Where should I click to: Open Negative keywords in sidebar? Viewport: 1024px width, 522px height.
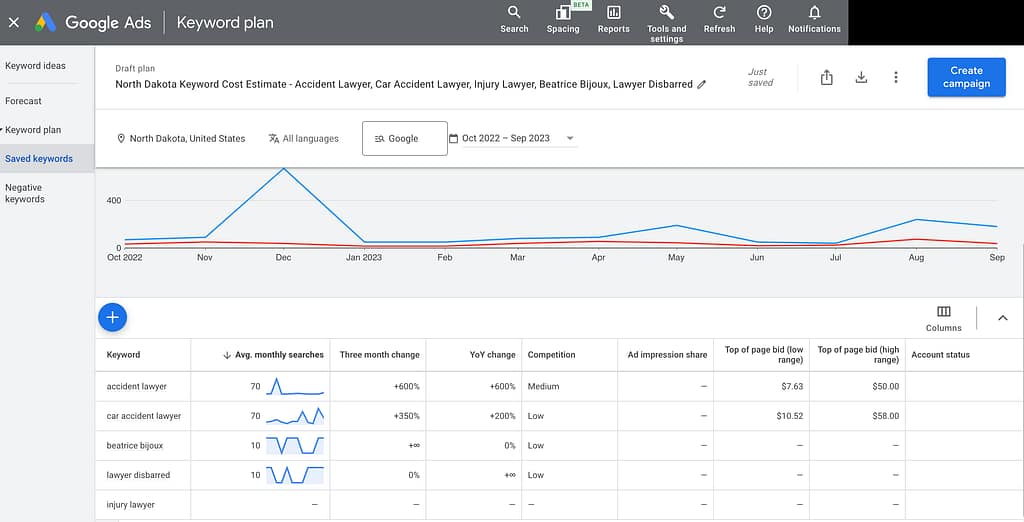tap(24, 193)
